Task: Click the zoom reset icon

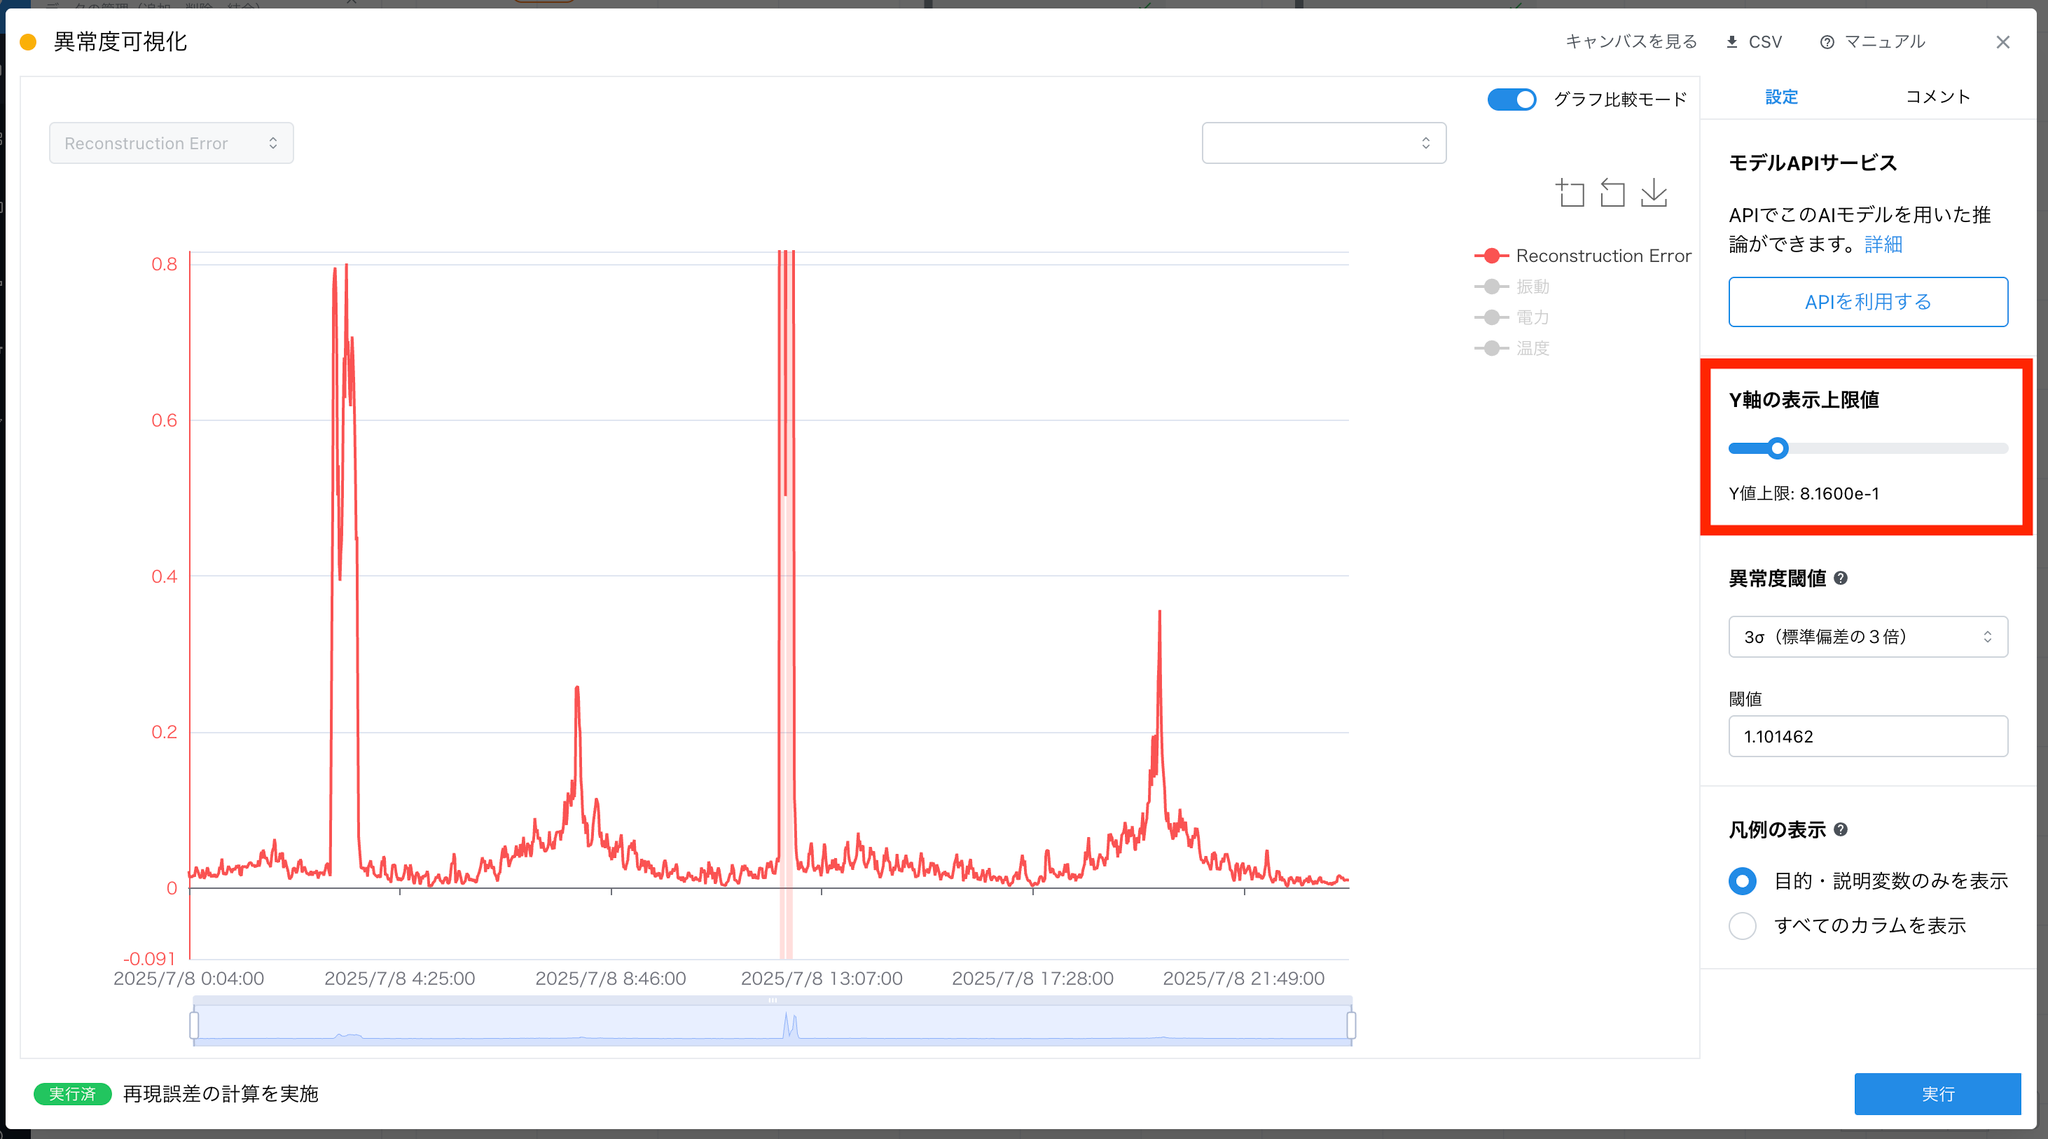Action: (x=1612, y=193)
